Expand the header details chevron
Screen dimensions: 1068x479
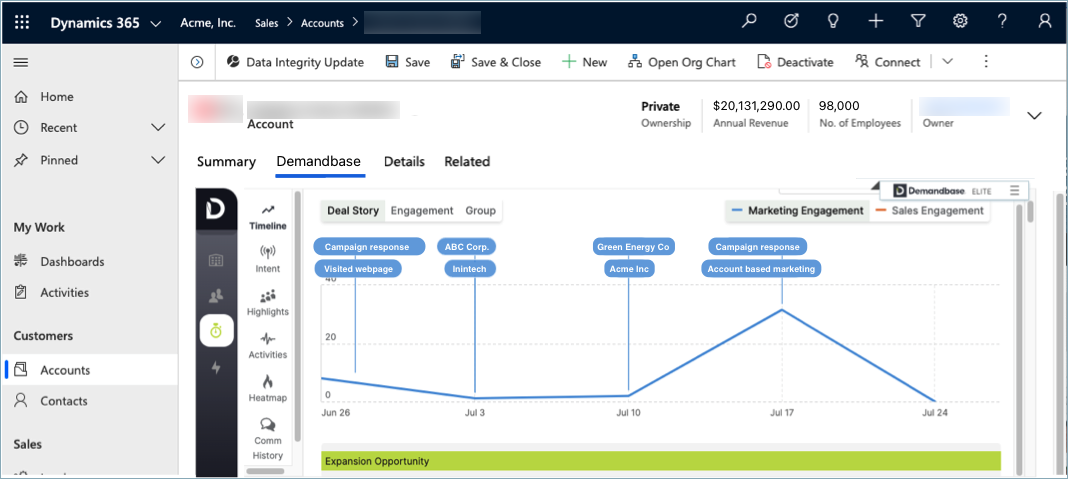(x=1034, y=115)
